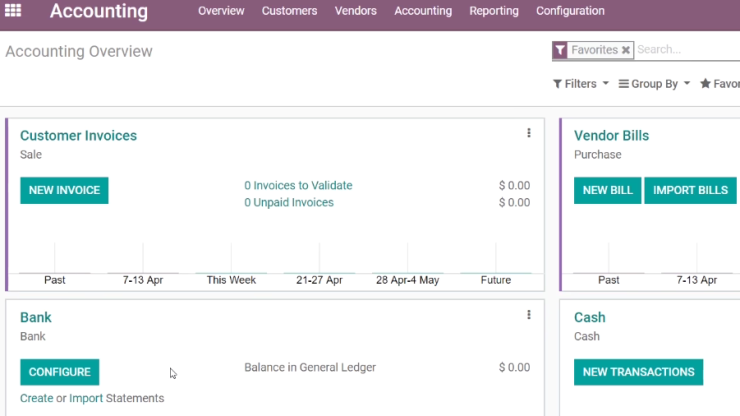Open the Vendors menu
Screen dimensions: 740x416
[355, 11]
